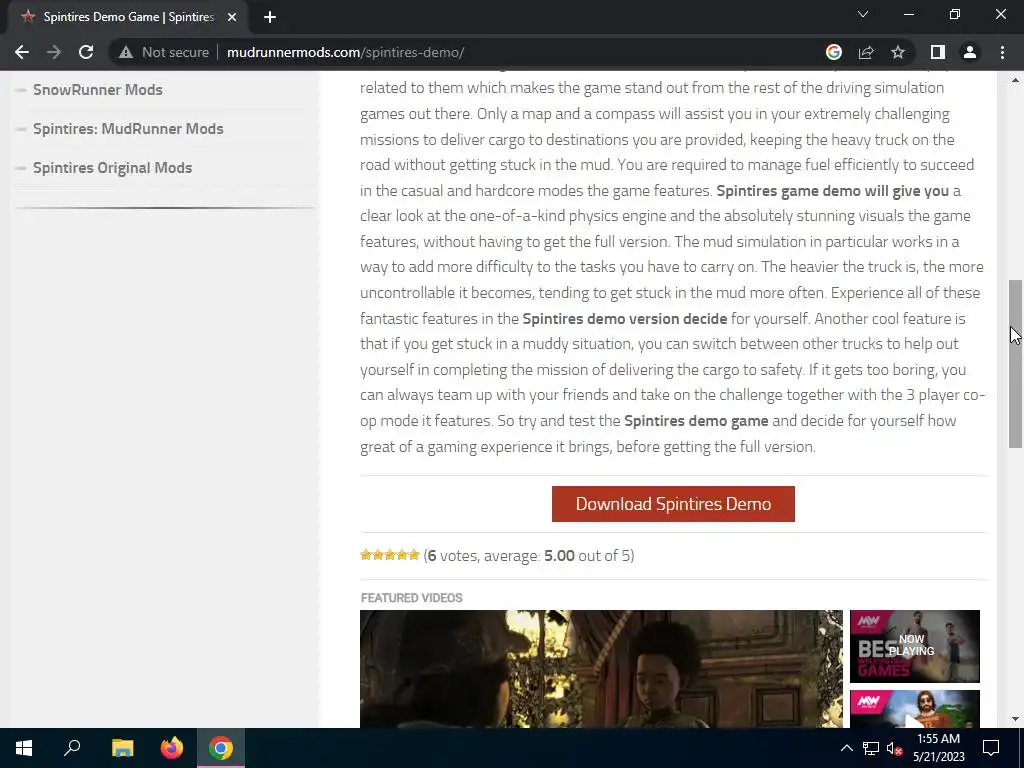Select the second featured video thumbnail
Screen dimensions: 1024x768
pos(914,709)
